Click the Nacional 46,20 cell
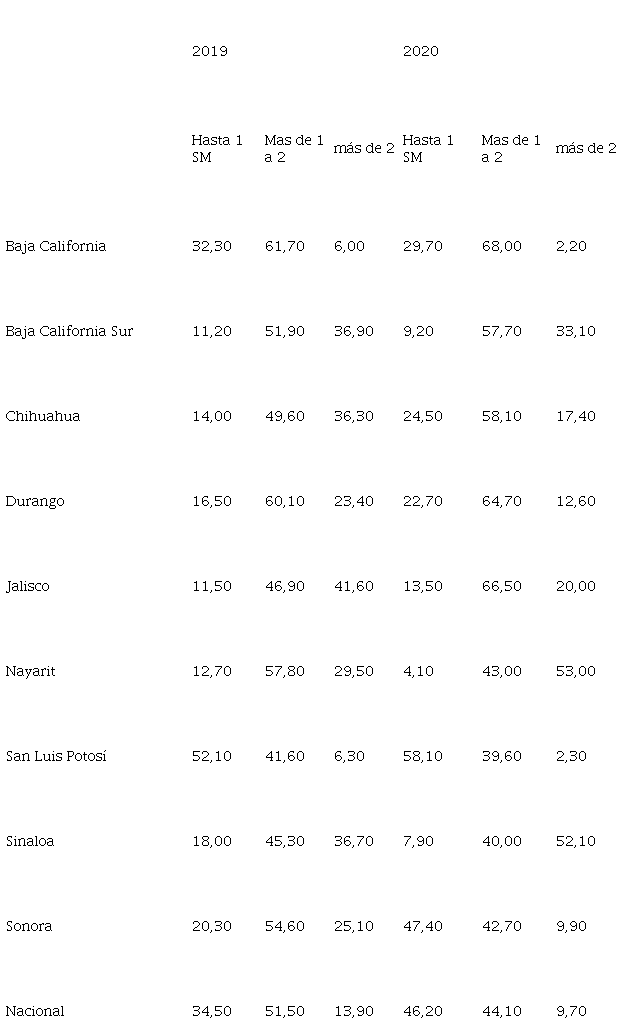 click(422, 1011)
